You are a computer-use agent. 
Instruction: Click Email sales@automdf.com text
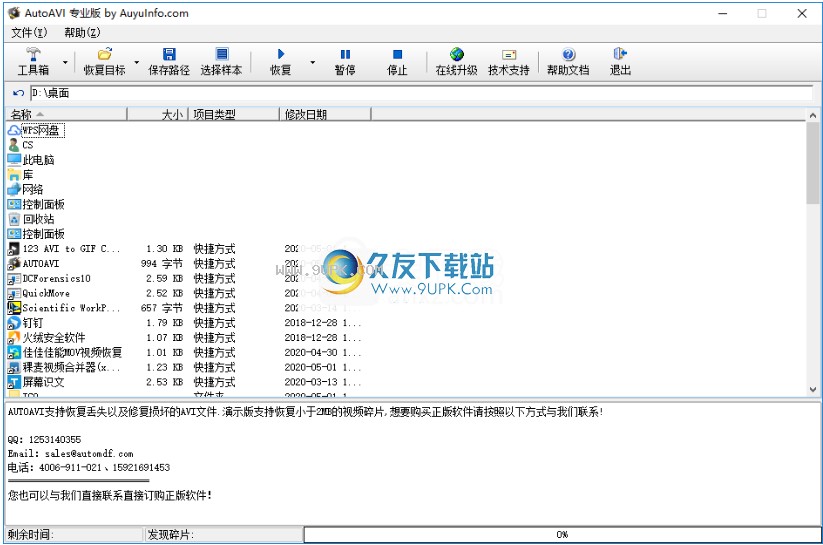[70, 453]
